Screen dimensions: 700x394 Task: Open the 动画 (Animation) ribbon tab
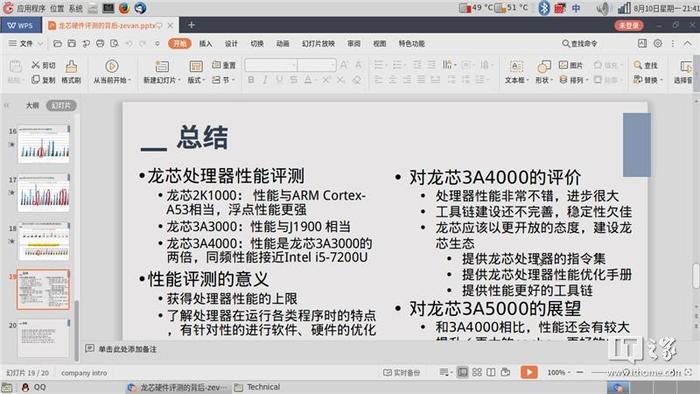283,44
